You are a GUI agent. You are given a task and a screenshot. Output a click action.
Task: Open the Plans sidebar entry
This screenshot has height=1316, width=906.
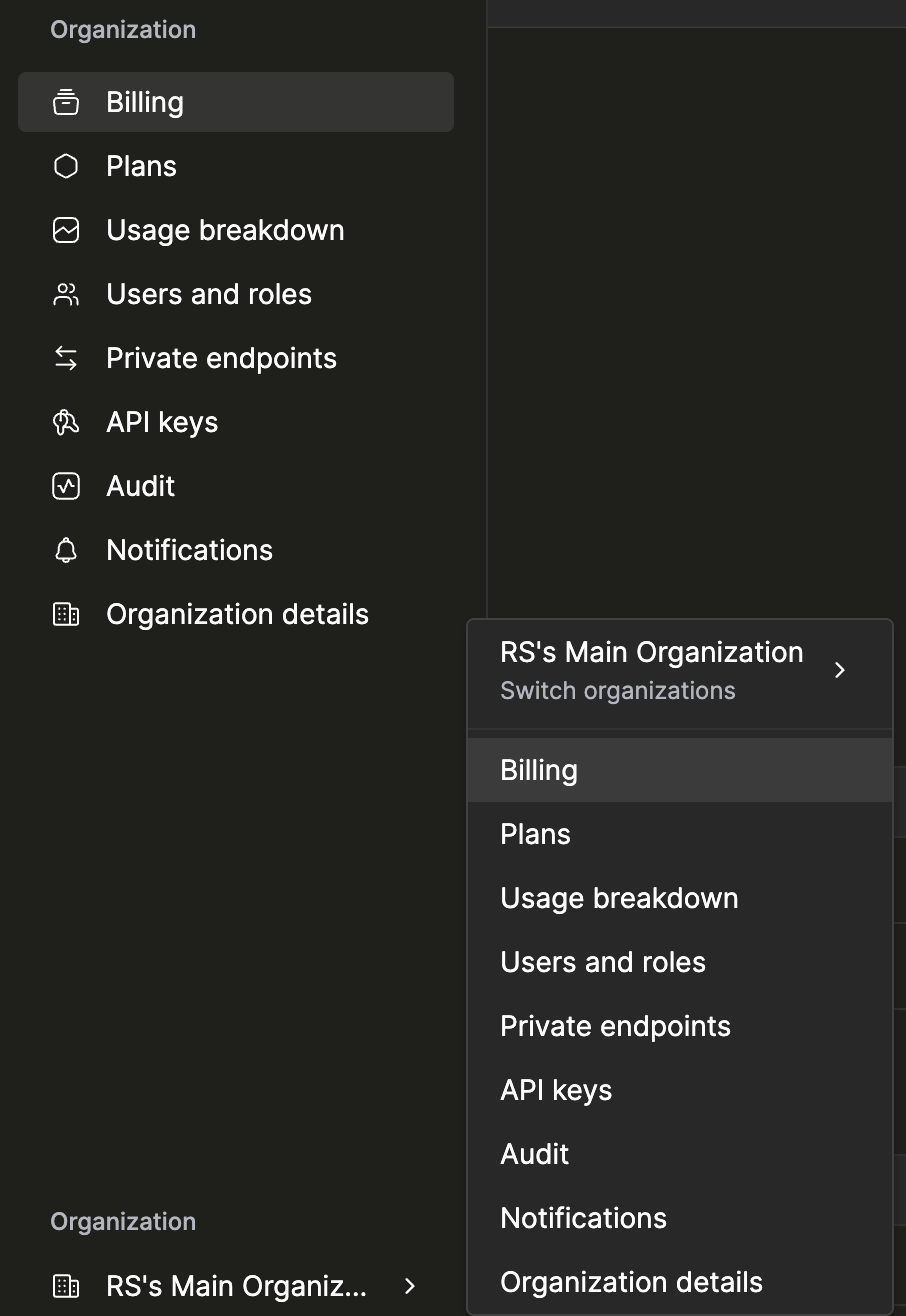[141, 166]
